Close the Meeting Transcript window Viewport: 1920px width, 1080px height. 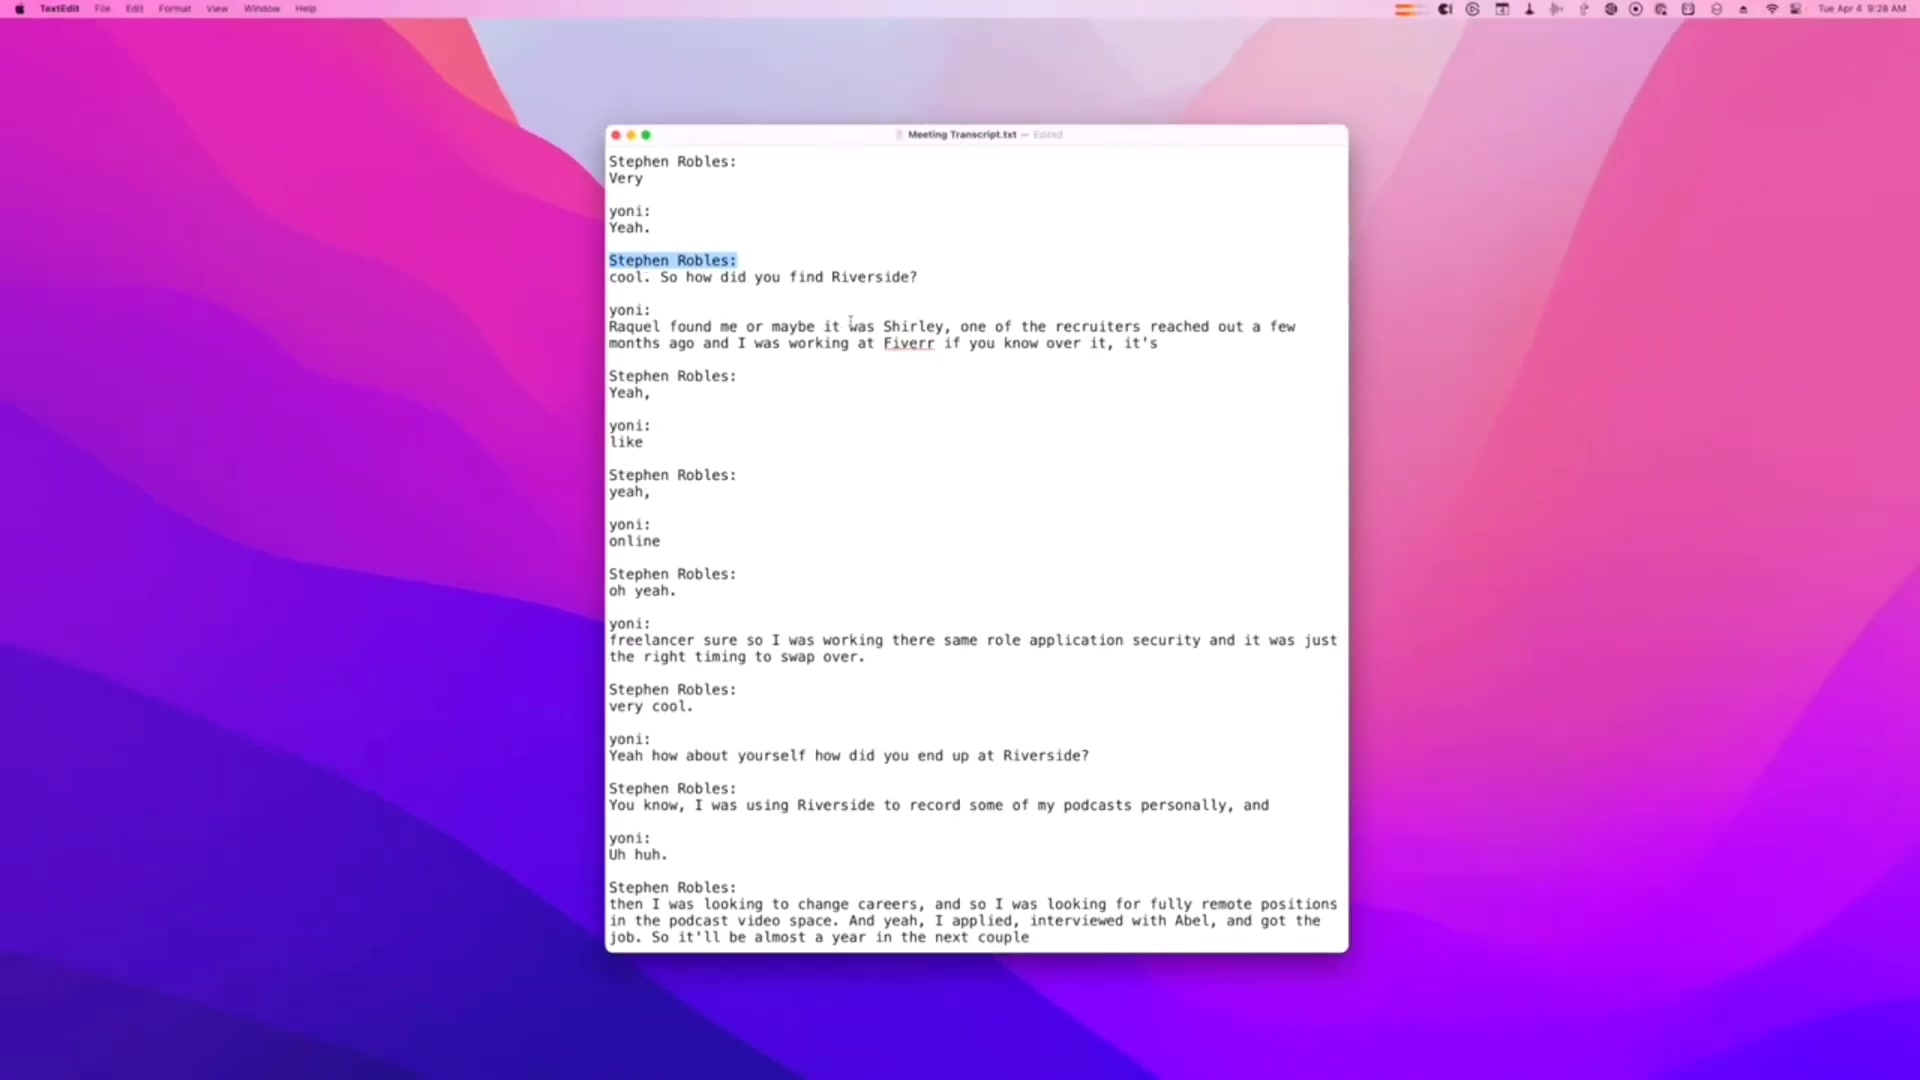click(x=616, y=135)
